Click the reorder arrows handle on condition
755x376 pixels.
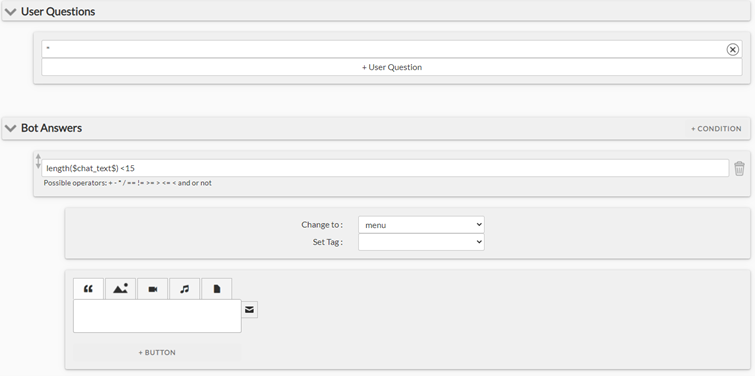tap(38, 161)
